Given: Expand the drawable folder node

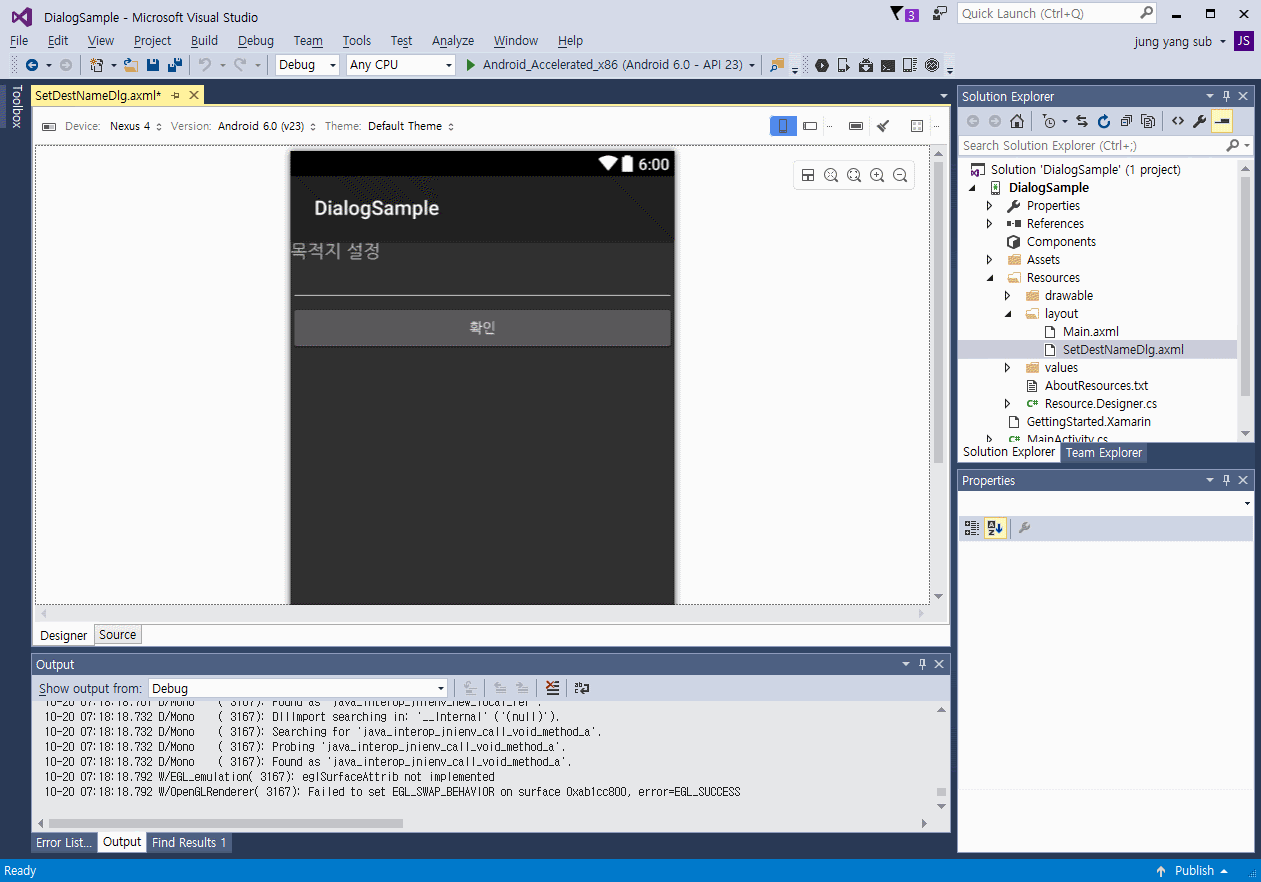Looking at the screenshot, I should 1008,296.
